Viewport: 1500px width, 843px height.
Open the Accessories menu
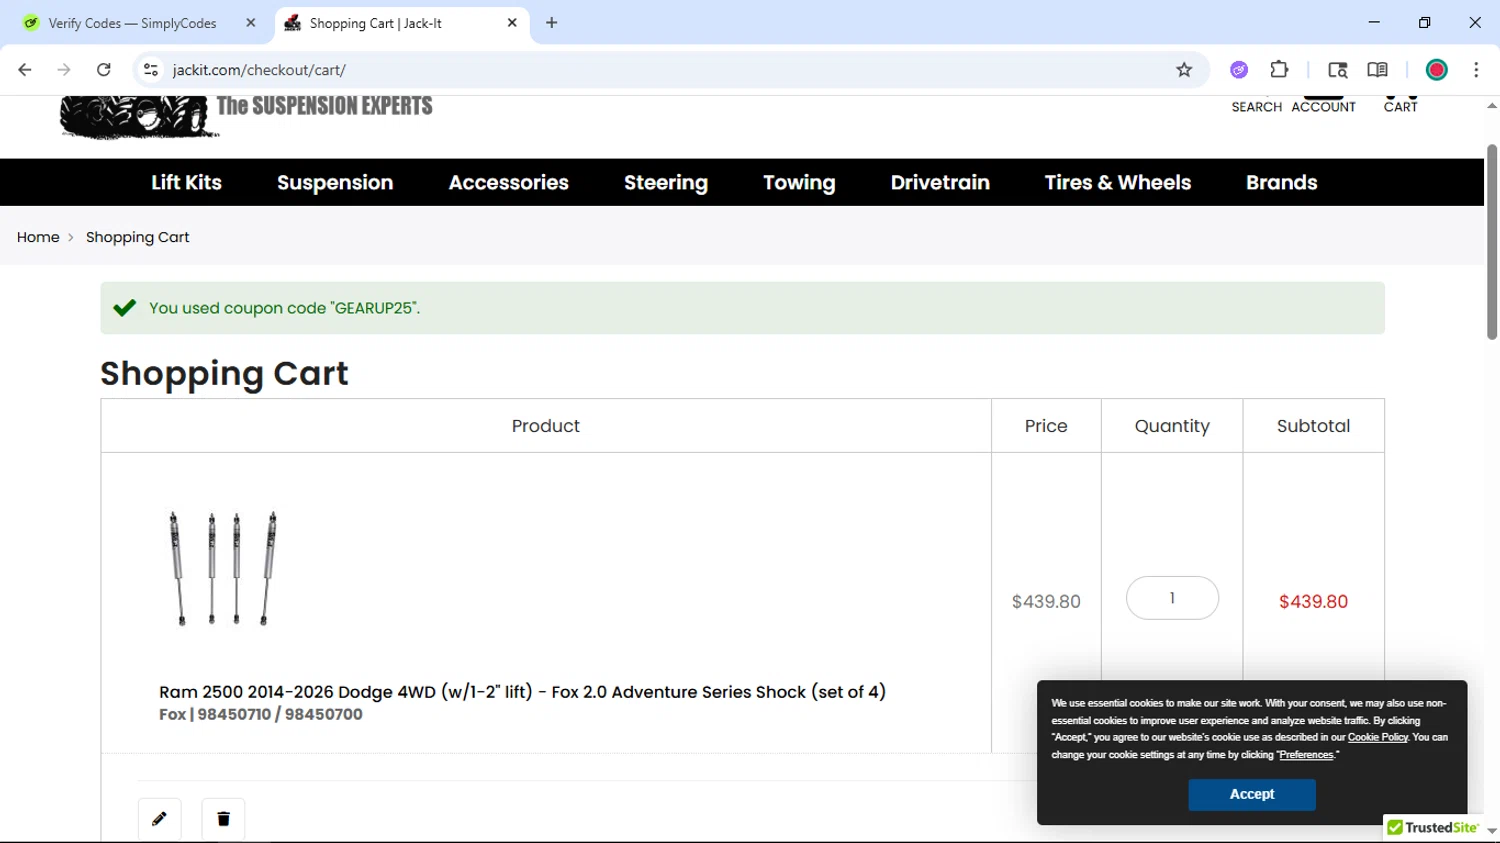pyautogui.click(x=509, y=183)
